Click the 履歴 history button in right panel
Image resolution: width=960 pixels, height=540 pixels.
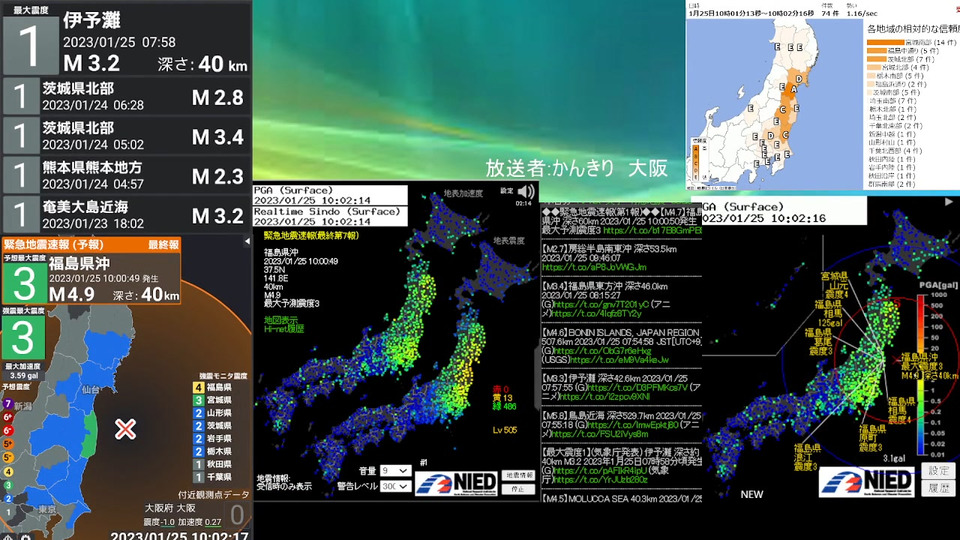point(938,488)
